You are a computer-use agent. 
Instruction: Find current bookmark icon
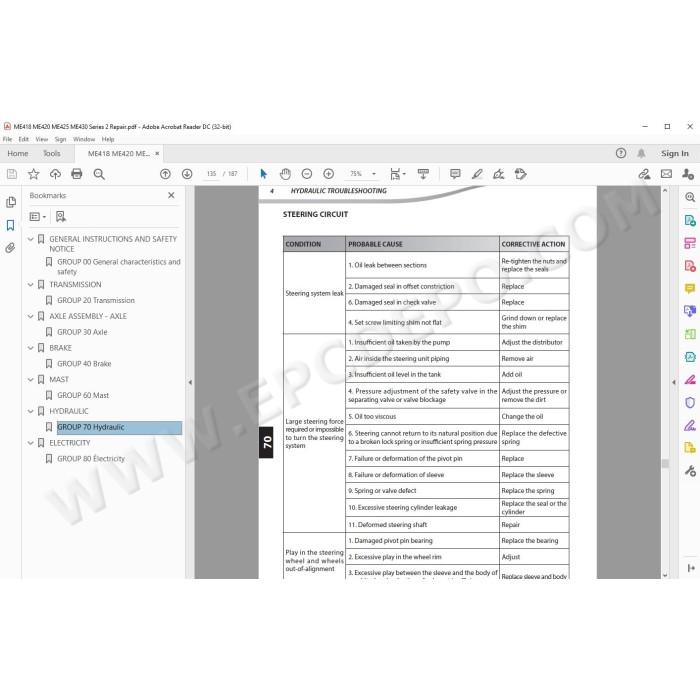[x=61, y=217]
